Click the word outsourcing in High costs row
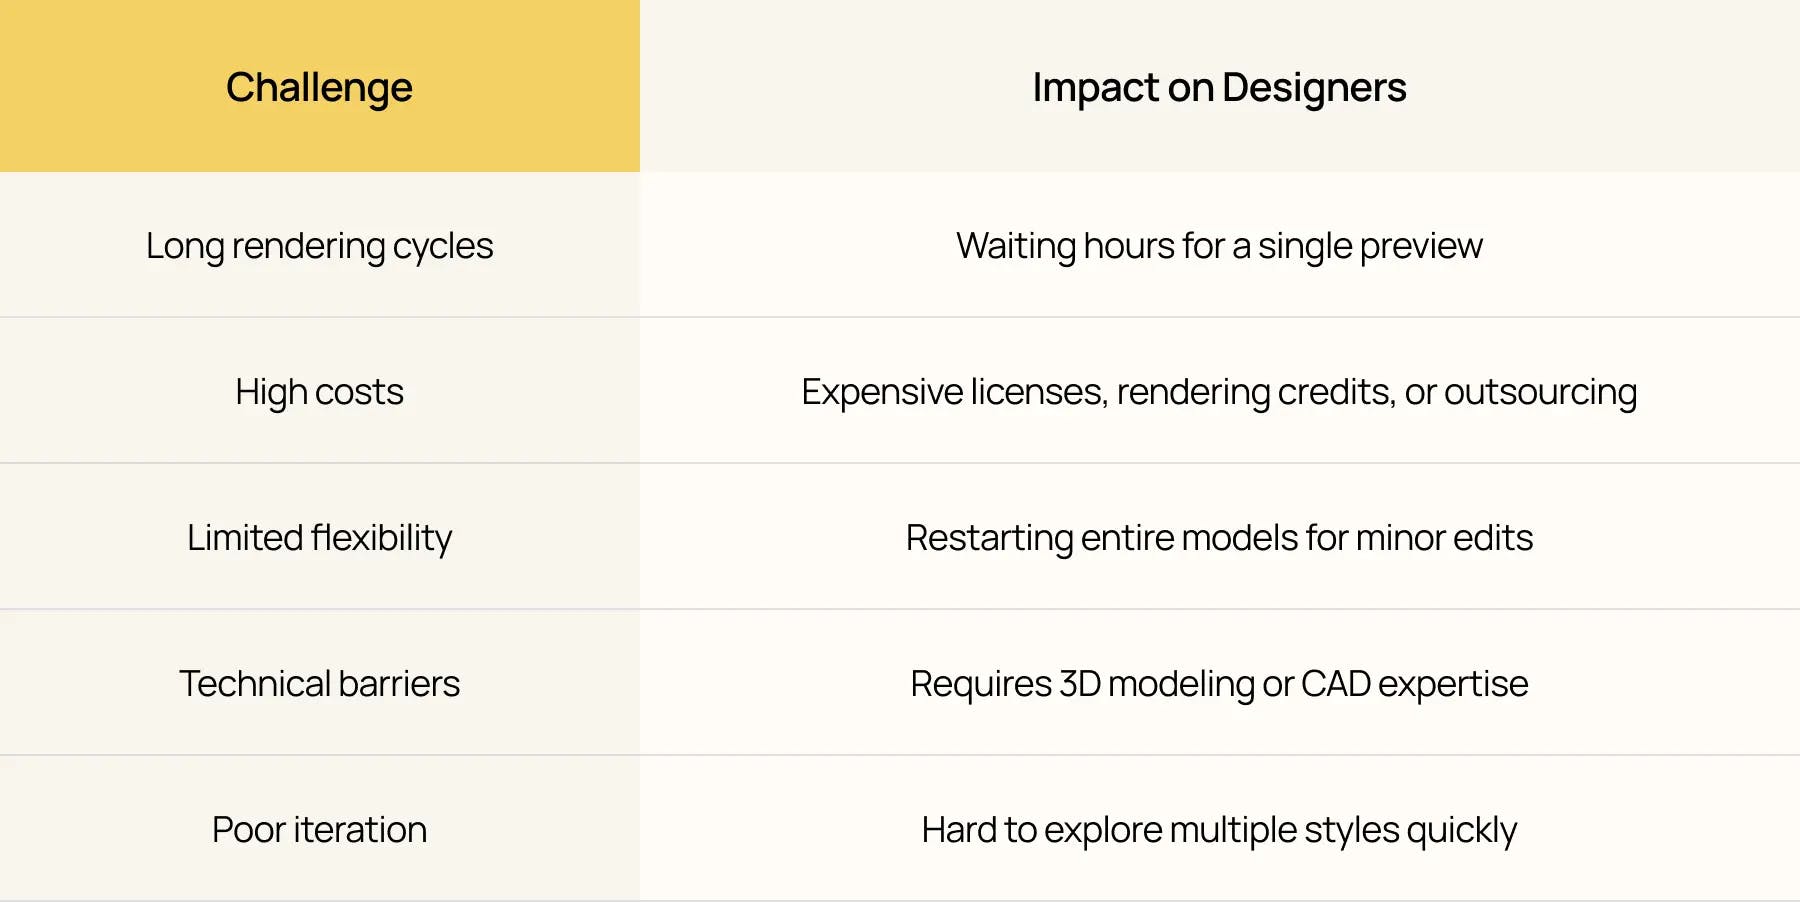1800x902 pixels. point(1540,392)
